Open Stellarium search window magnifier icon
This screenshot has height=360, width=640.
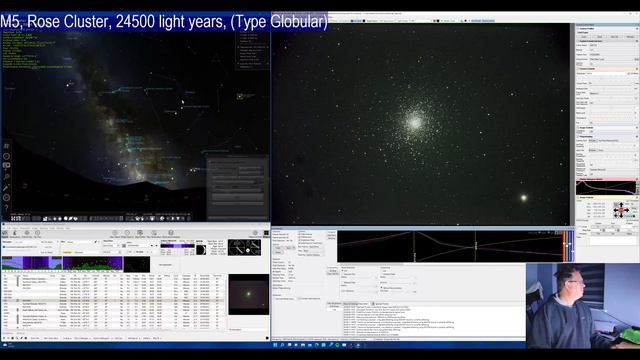coord(6,177)
